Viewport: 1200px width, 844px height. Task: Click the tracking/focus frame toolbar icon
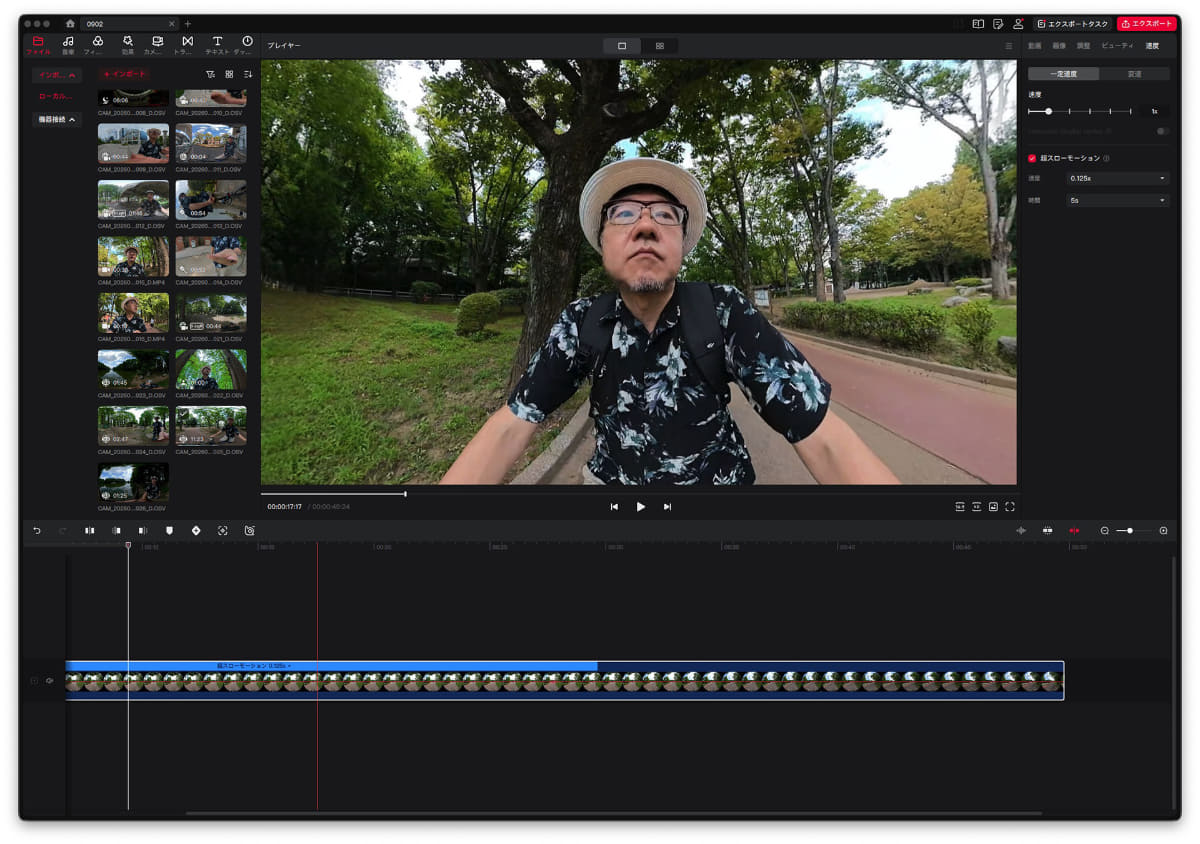click(222, 530)
